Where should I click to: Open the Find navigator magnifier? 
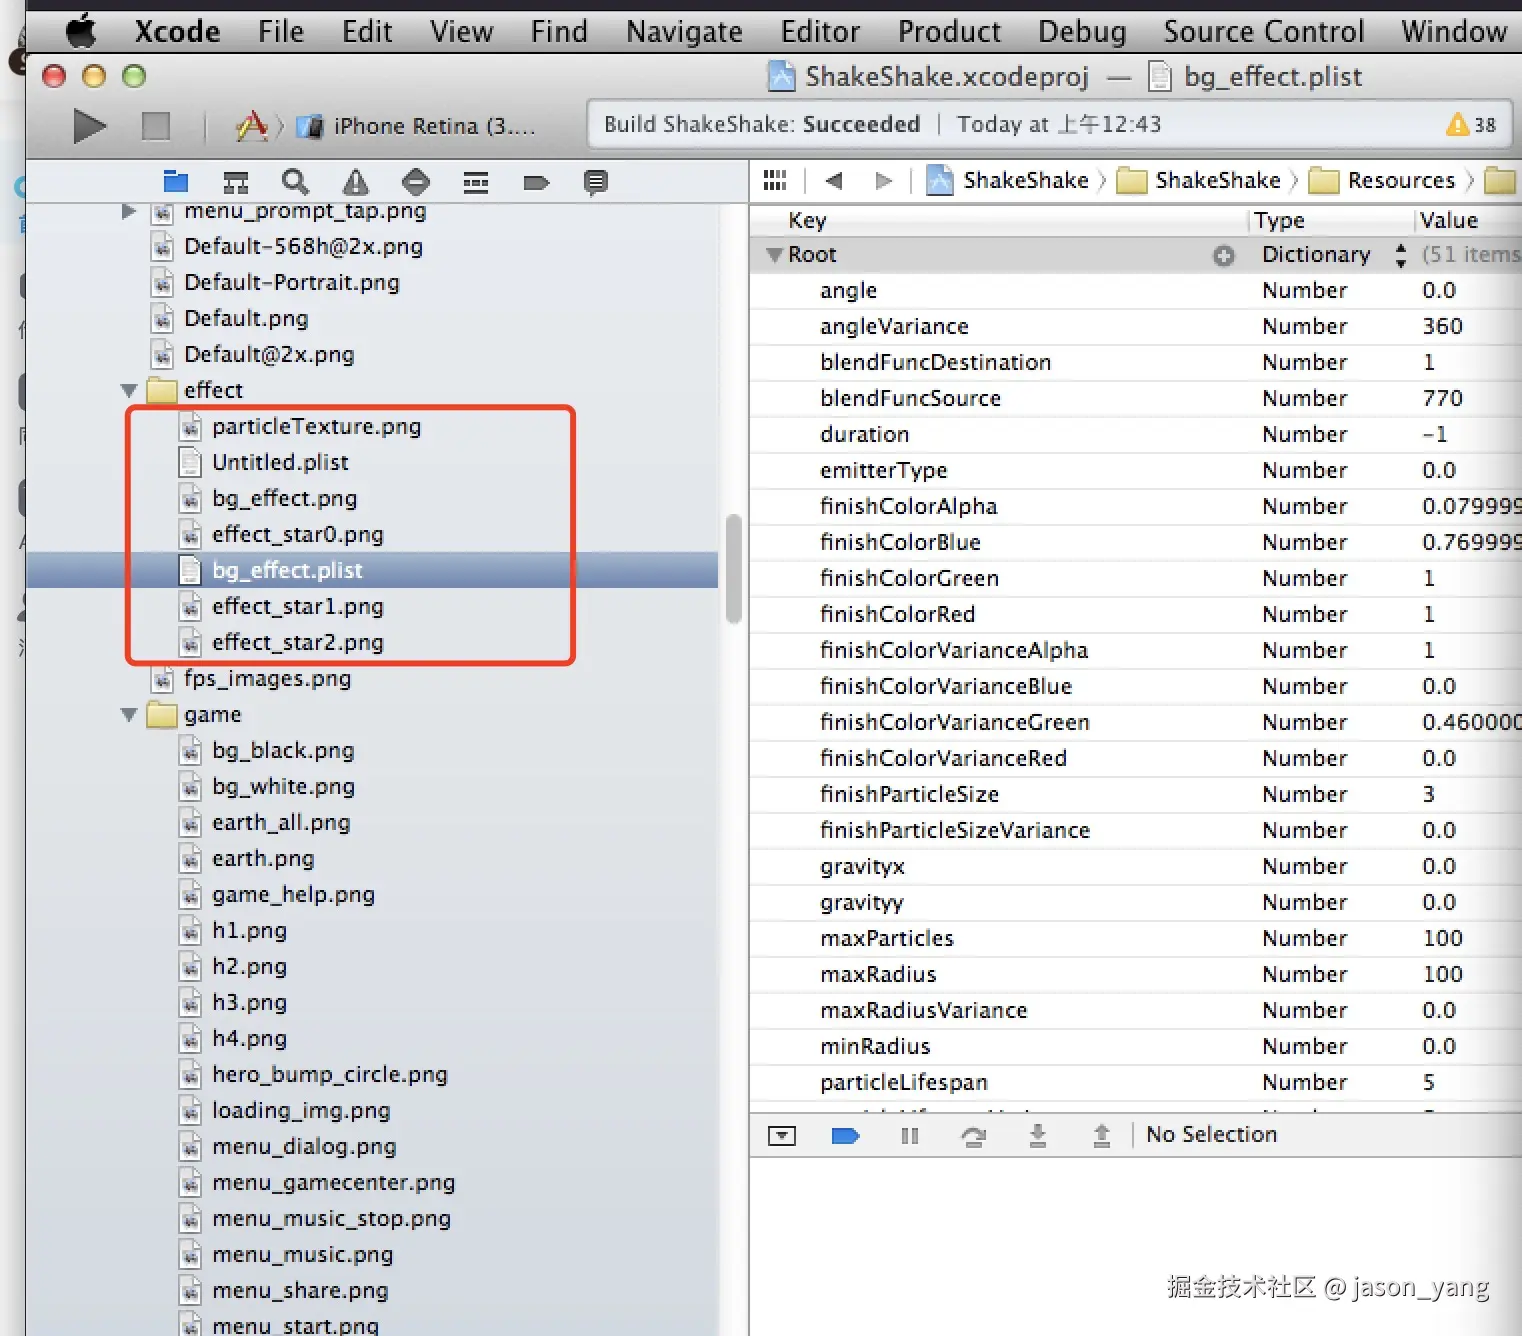(x=295, y=181)
